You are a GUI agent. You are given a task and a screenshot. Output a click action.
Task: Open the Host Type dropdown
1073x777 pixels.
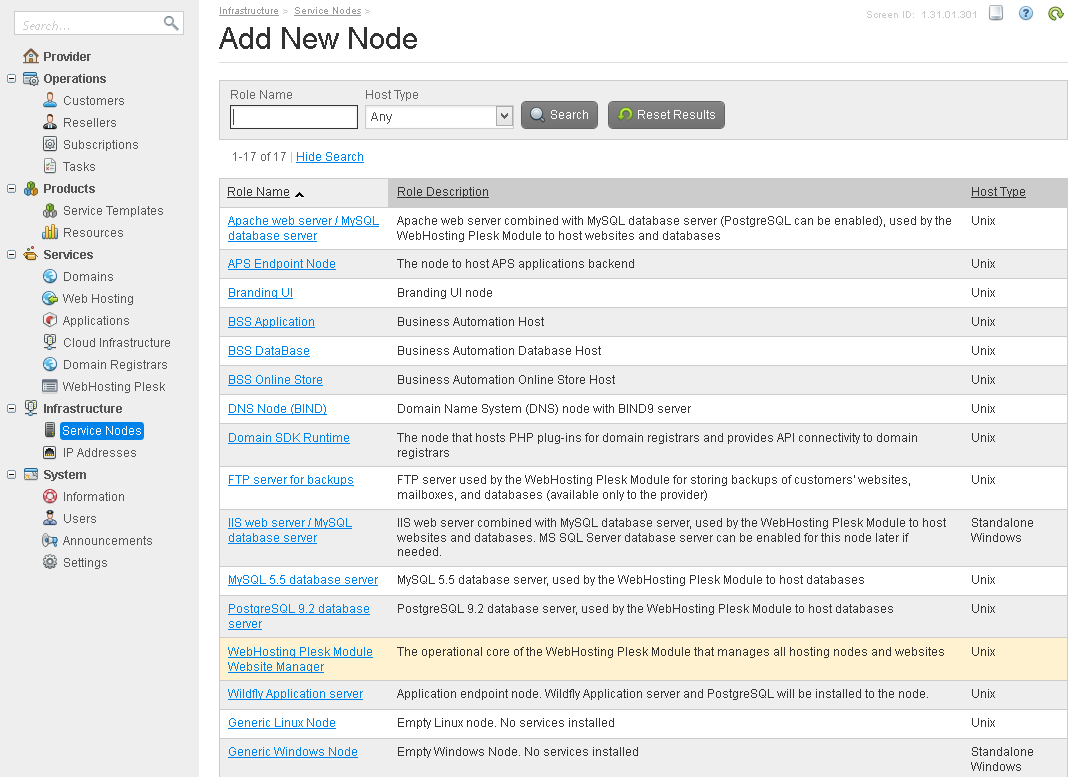tap(439, 116)
